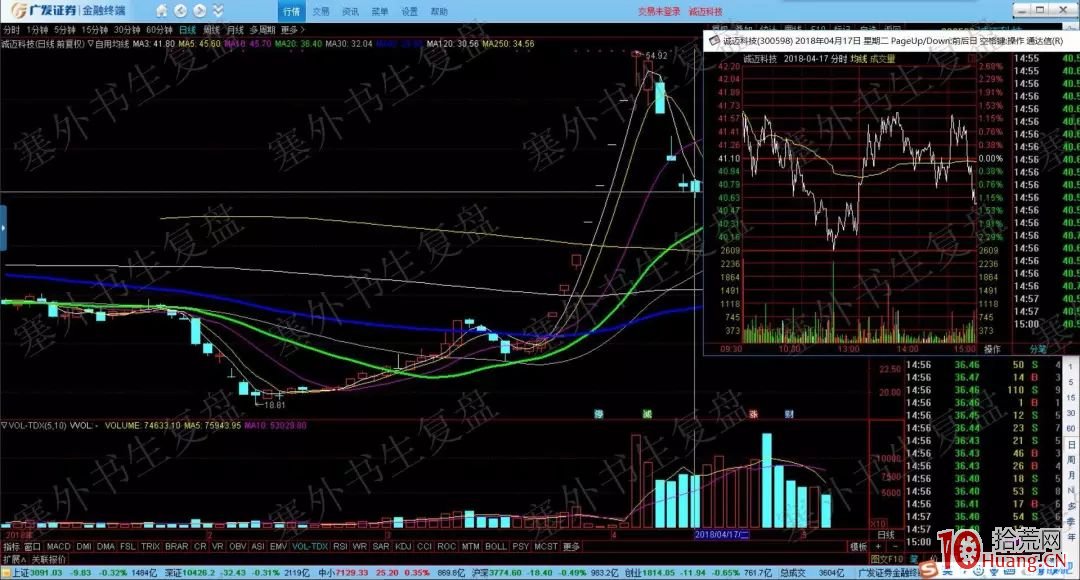1080x580 pixels.
Task: Click the Sogou input method icon
Action: click(930, 569)
